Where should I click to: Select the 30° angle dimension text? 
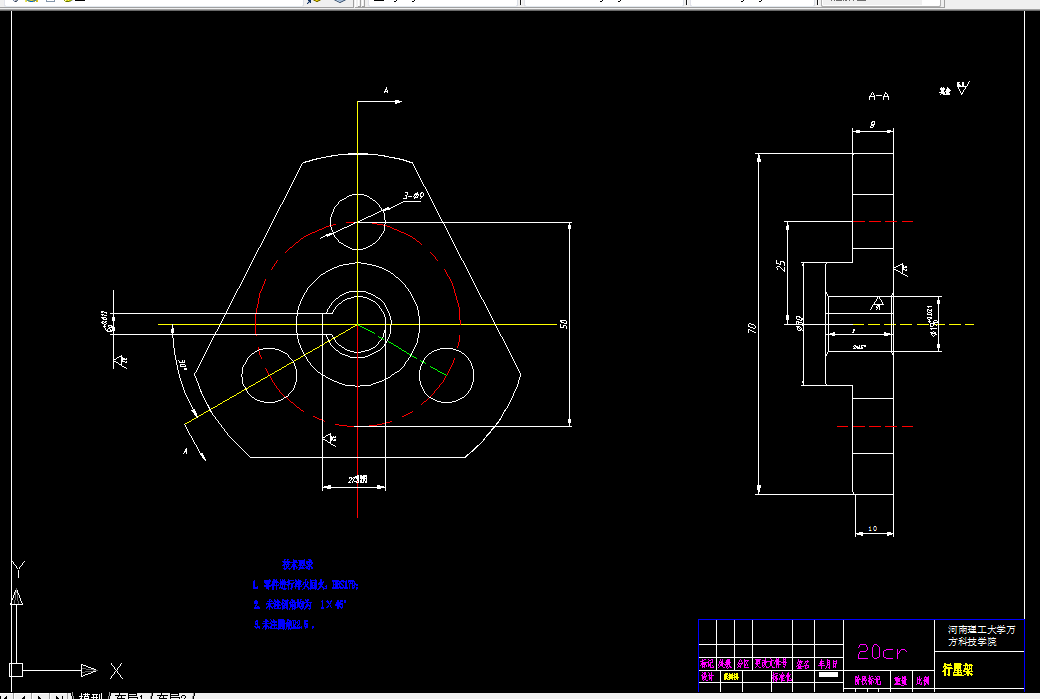[182, 364]
